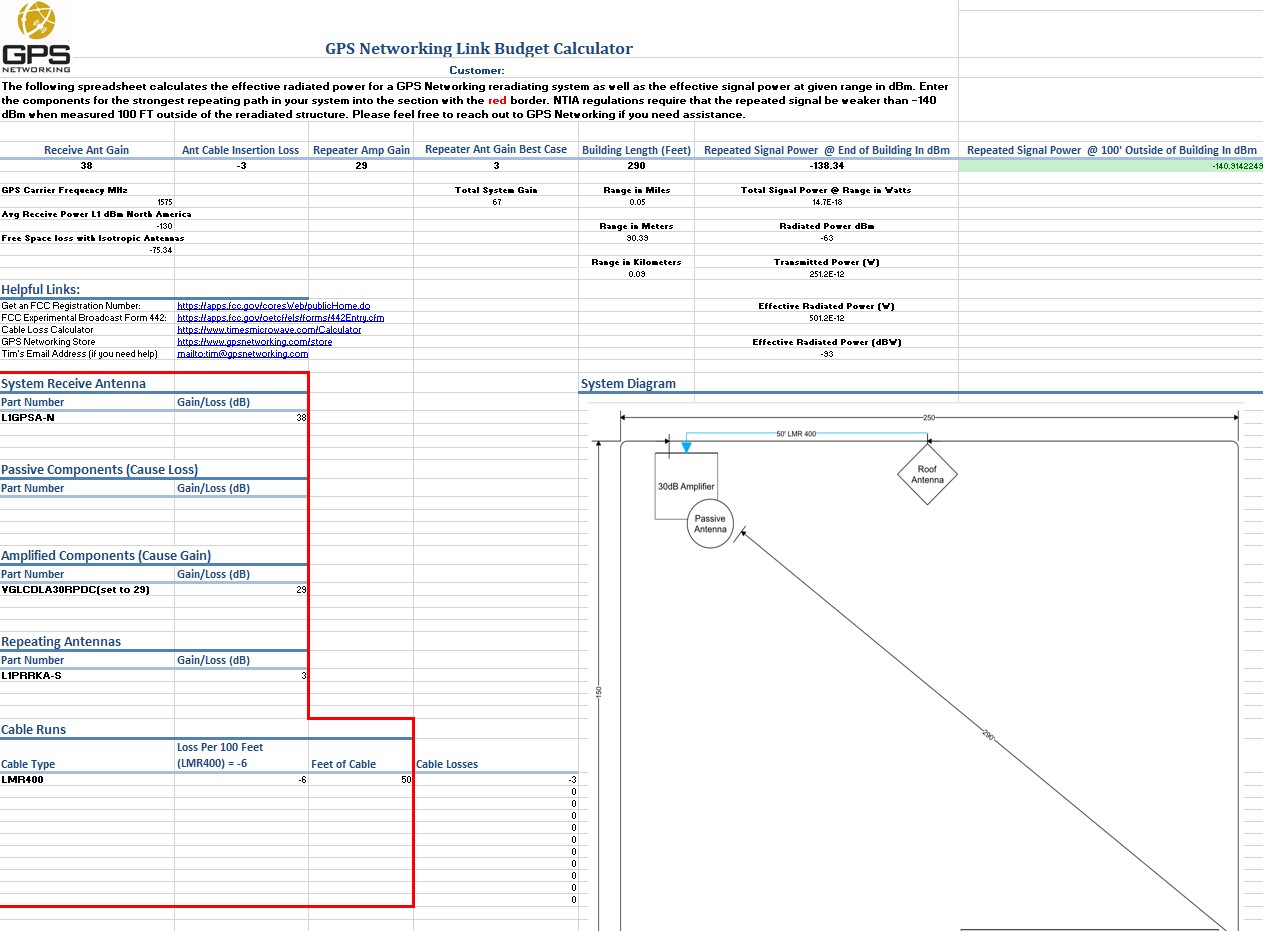Select the Repeater Amp Gain value 29
The image size is (1263, 931).
pos(361,166)
